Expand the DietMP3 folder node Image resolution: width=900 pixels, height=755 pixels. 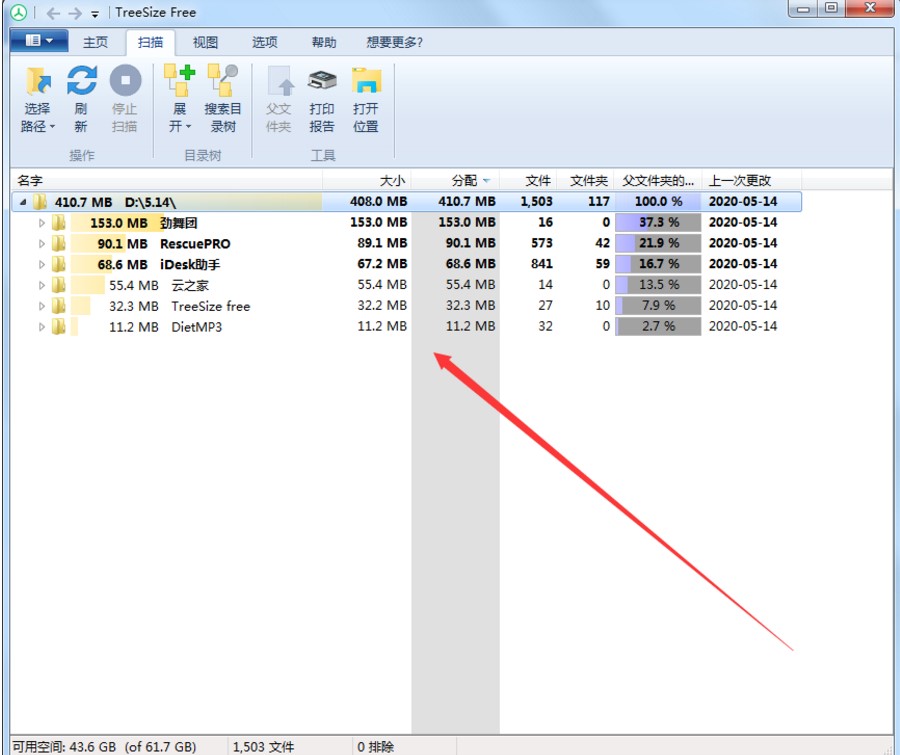click(x=42, y=327)
